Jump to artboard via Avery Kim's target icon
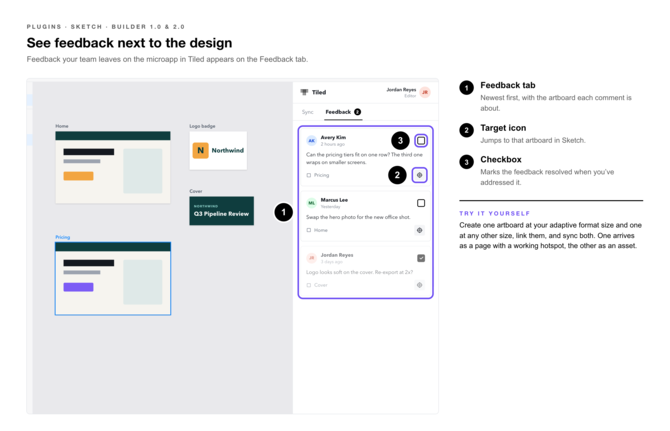Viewport: 670px width, 431px height. tap(420, 175)
